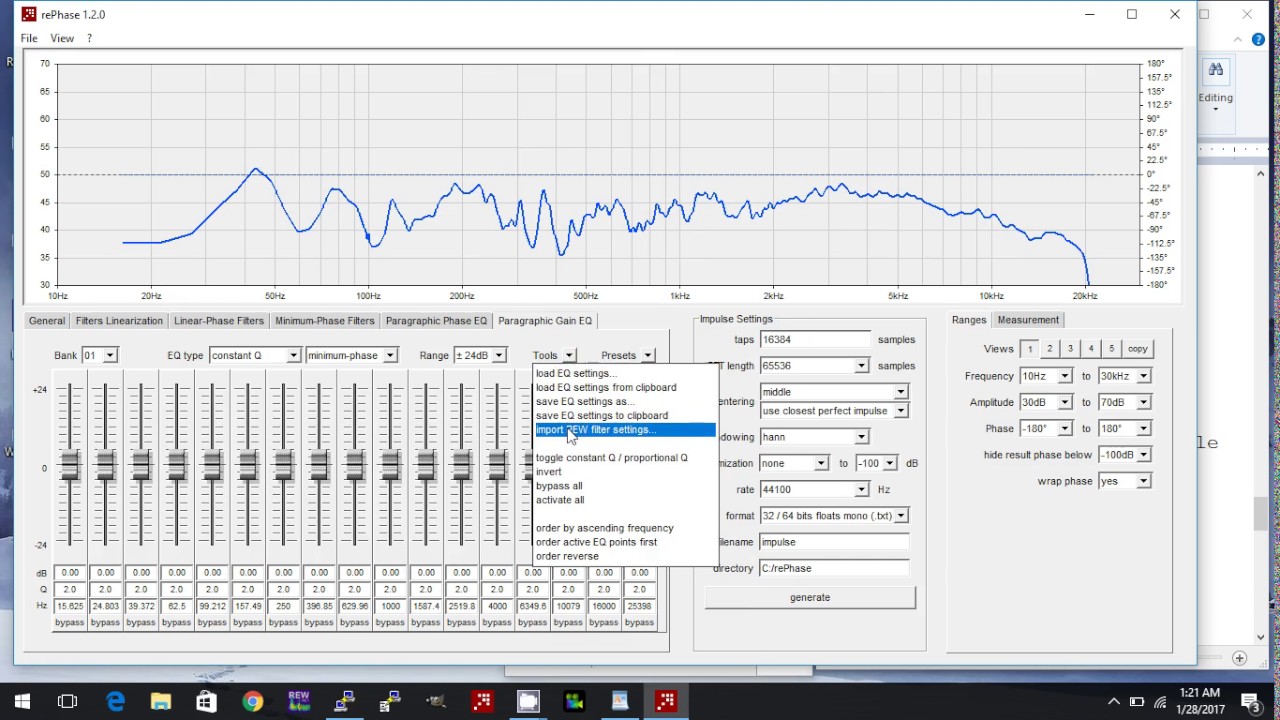Click the Views copy button
Image resolution: width=1280 pixels, height=720 pixels.
point(1138,349)
